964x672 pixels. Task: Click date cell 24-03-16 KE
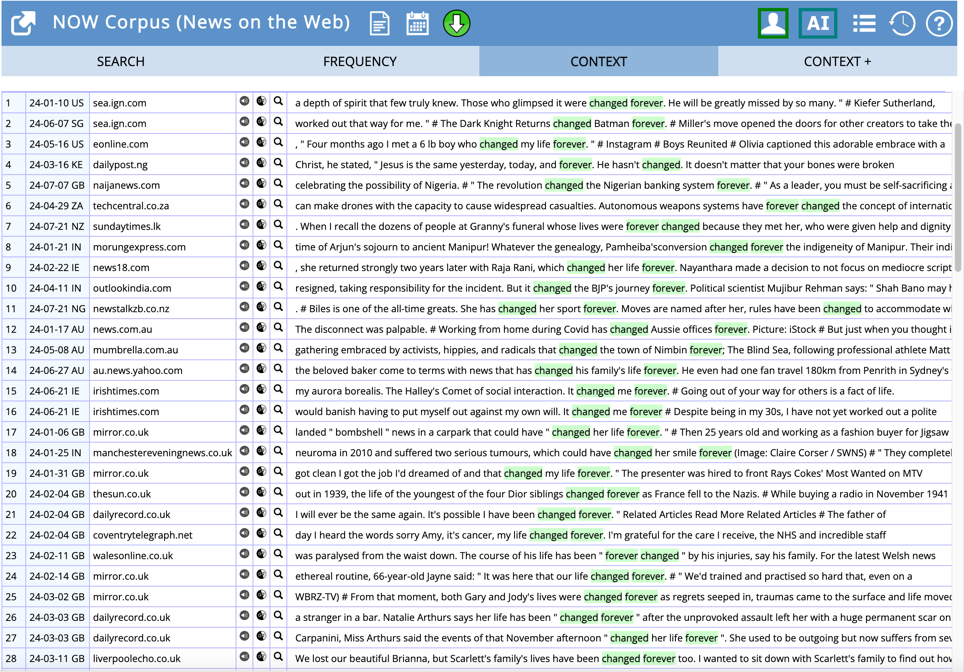[x=56, y=165]
